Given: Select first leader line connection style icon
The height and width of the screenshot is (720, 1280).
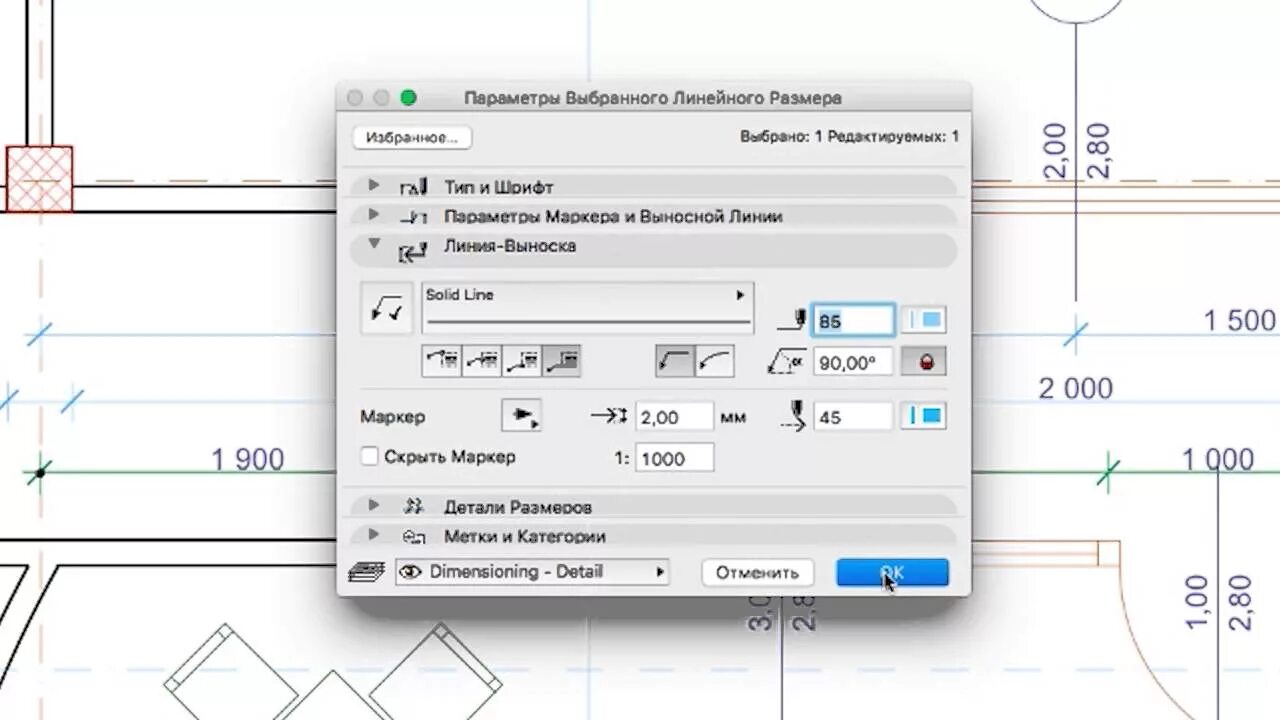Looking at the screenshot, I should [x=441, y=361].
